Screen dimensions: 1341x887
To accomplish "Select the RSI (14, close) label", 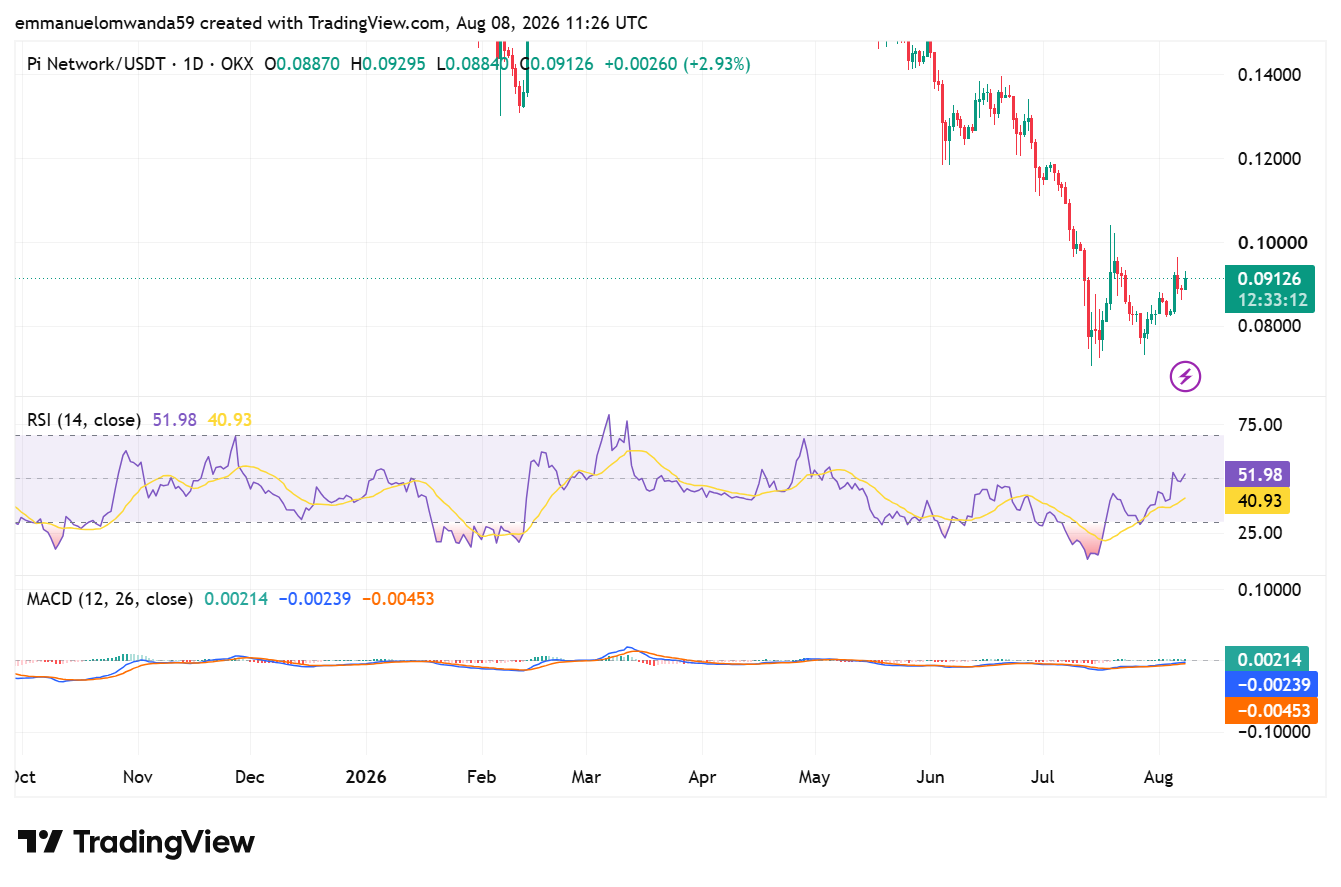I will (84, 420).
